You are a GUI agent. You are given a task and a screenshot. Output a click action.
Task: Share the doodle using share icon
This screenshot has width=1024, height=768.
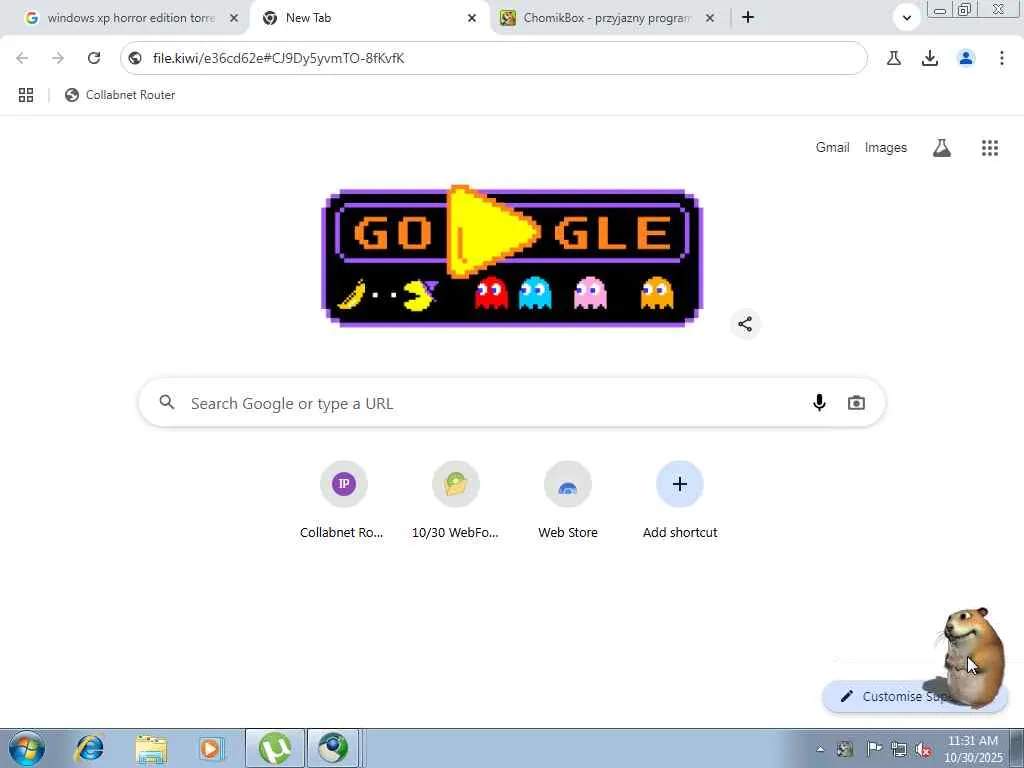coord(745,324)
